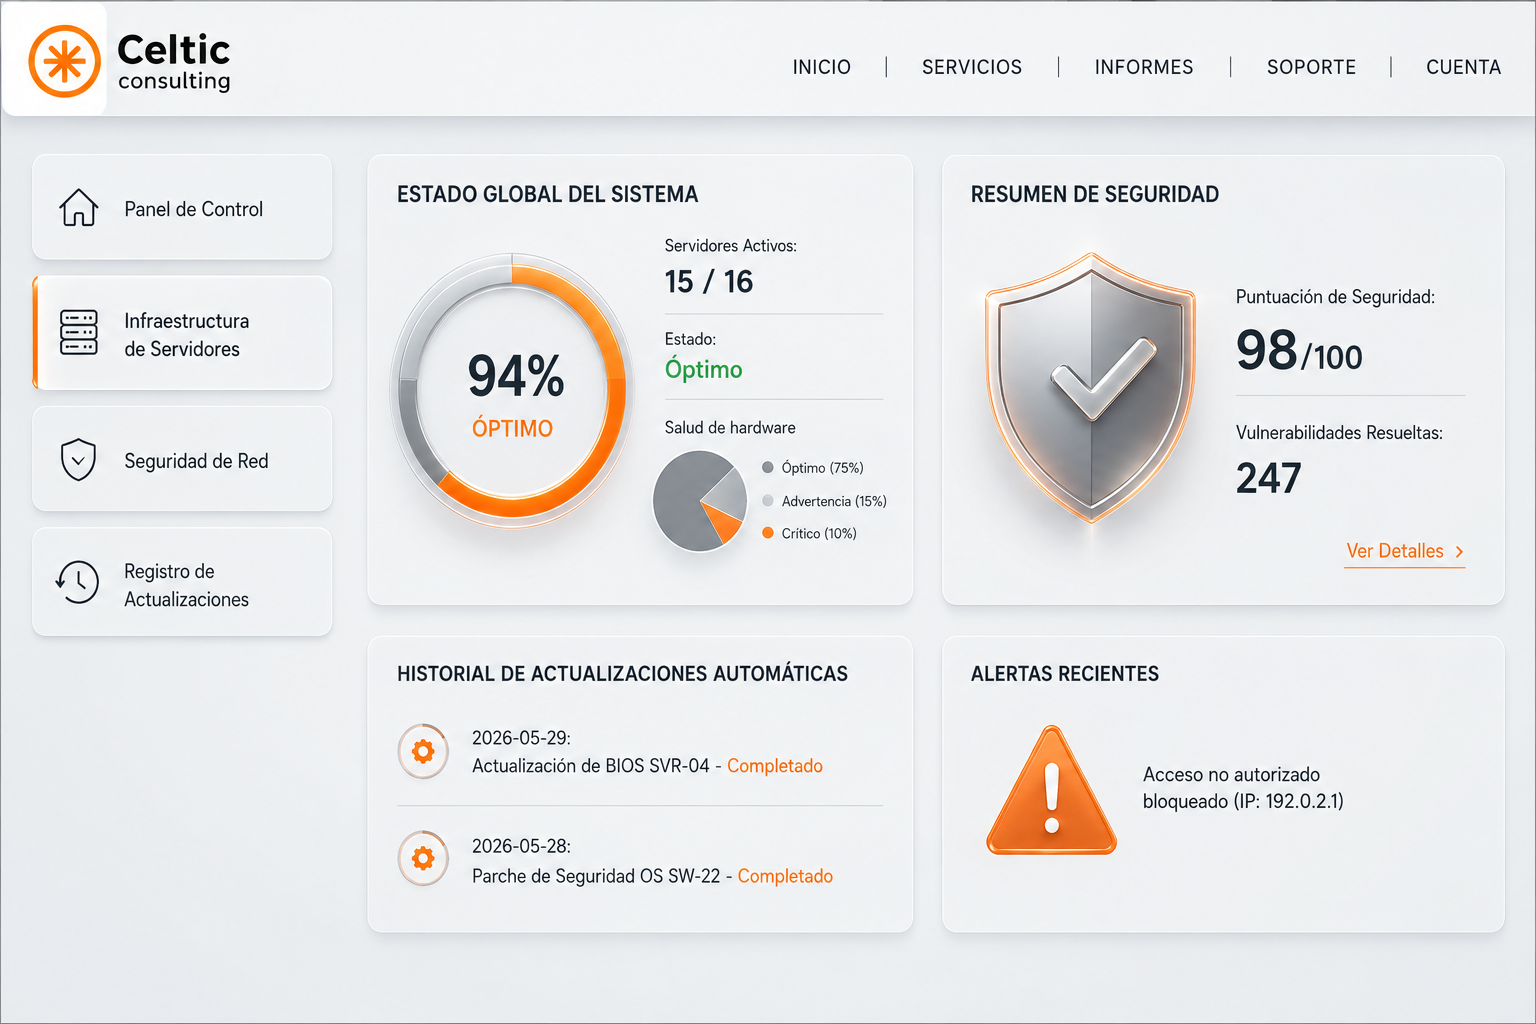Click the Salud de hardware label
1536x1024 pixels.
(x=730, y=428)
